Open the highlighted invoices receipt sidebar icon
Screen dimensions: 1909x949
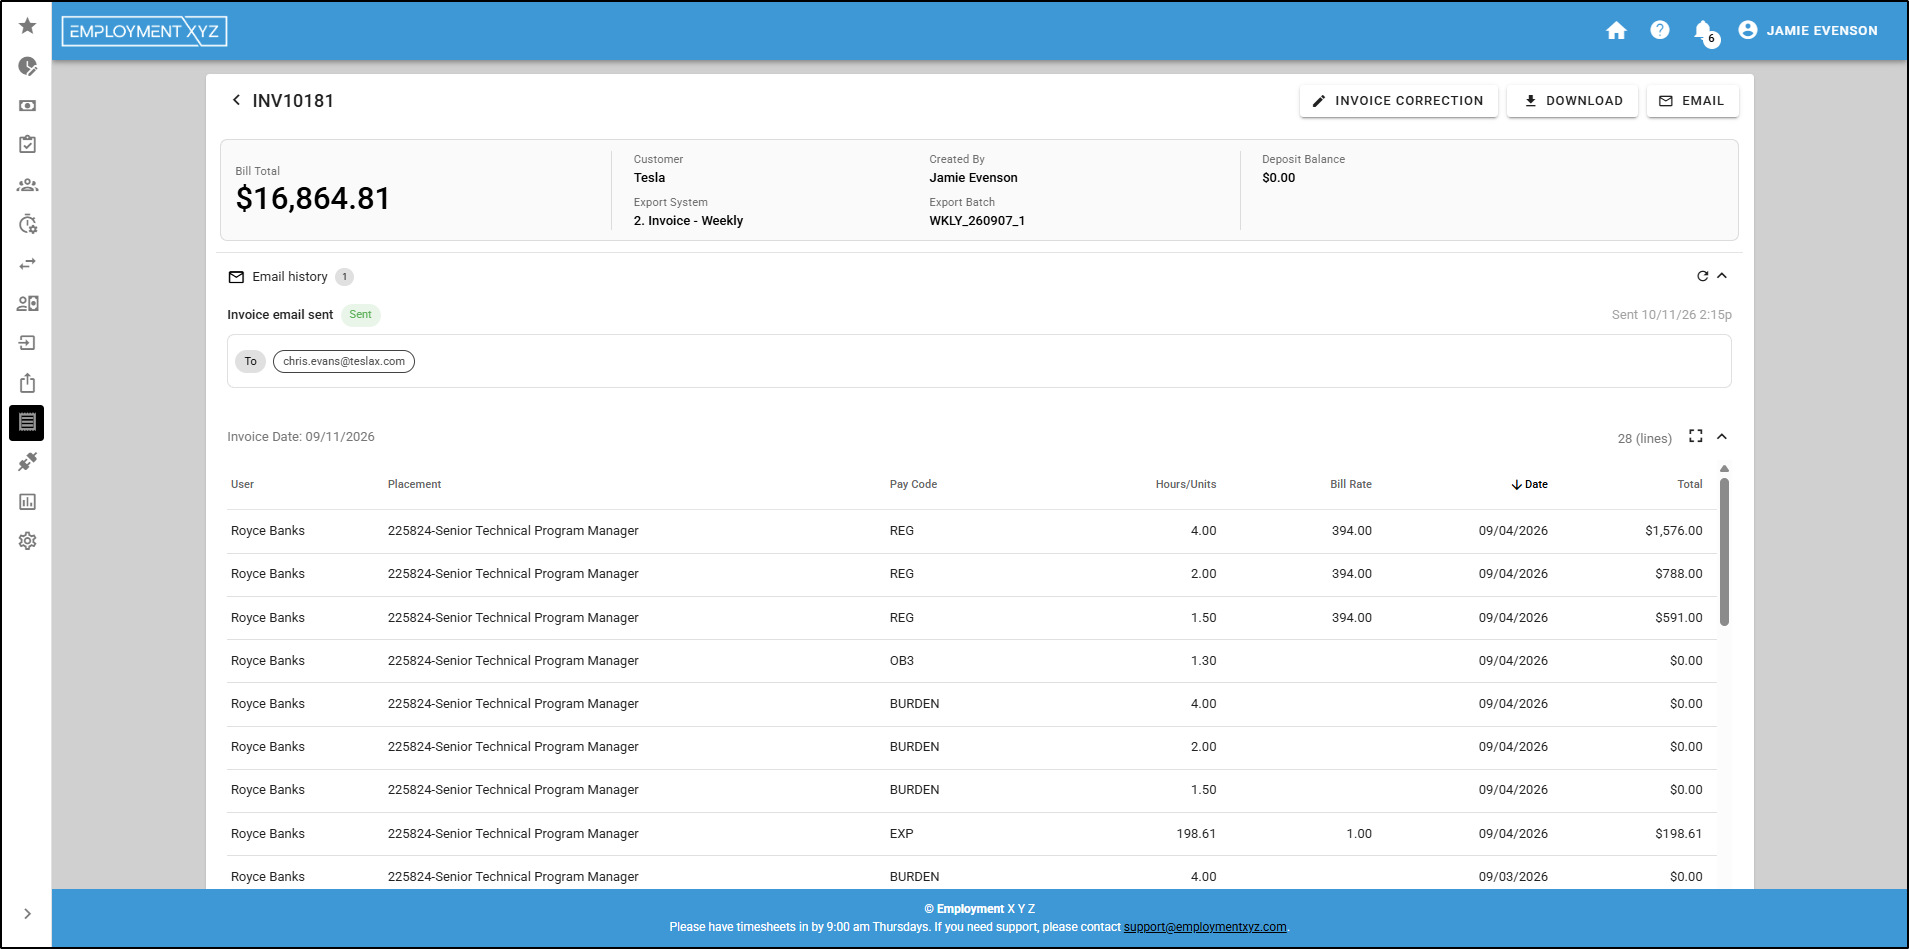click(x=27, y=422)
